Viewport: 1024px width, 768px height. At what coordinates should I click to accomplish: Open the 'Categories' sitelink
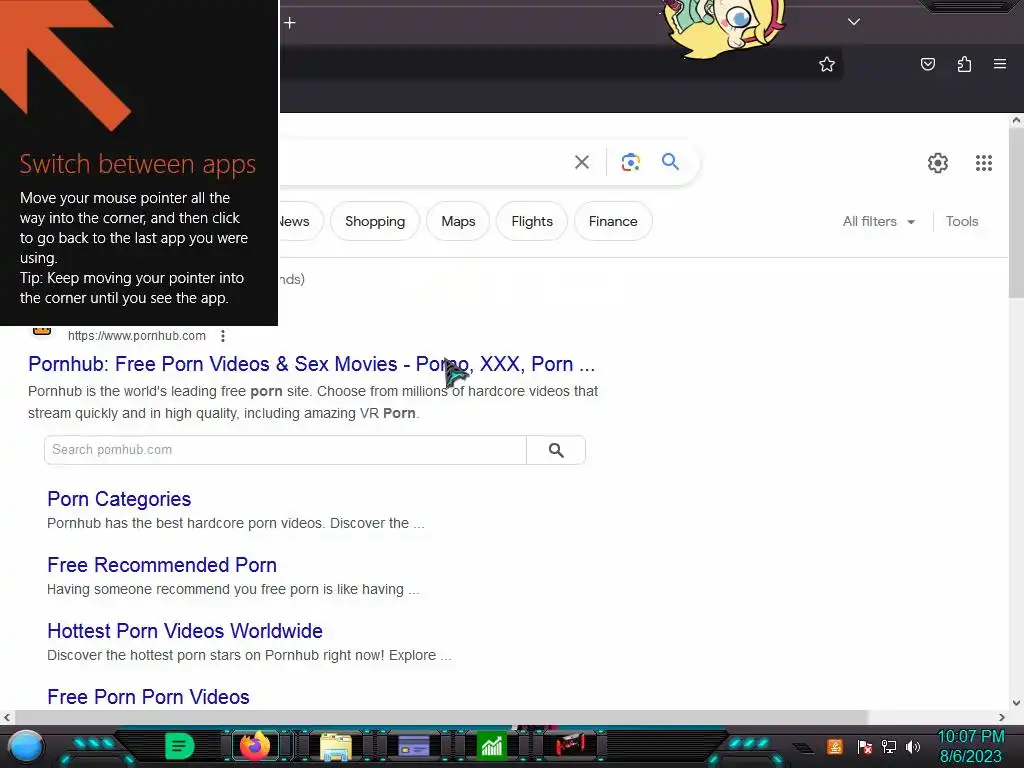119,499
